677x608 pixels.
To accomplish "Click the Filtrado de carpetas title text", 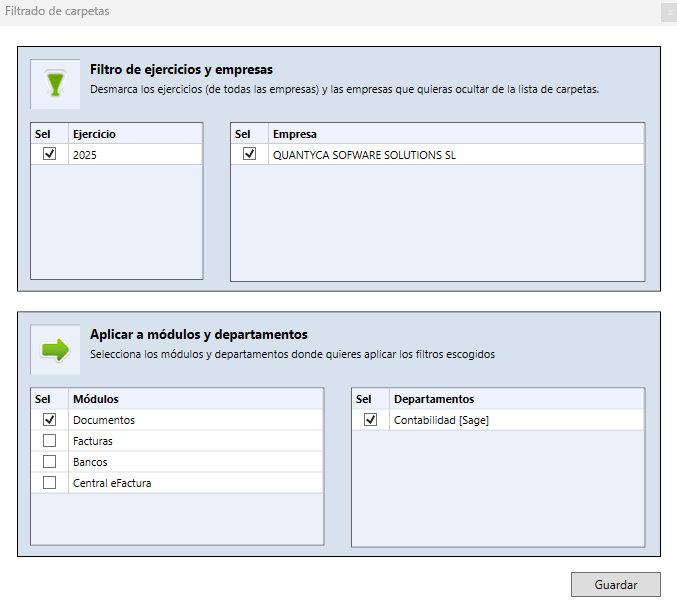I will tap(57, 11).
